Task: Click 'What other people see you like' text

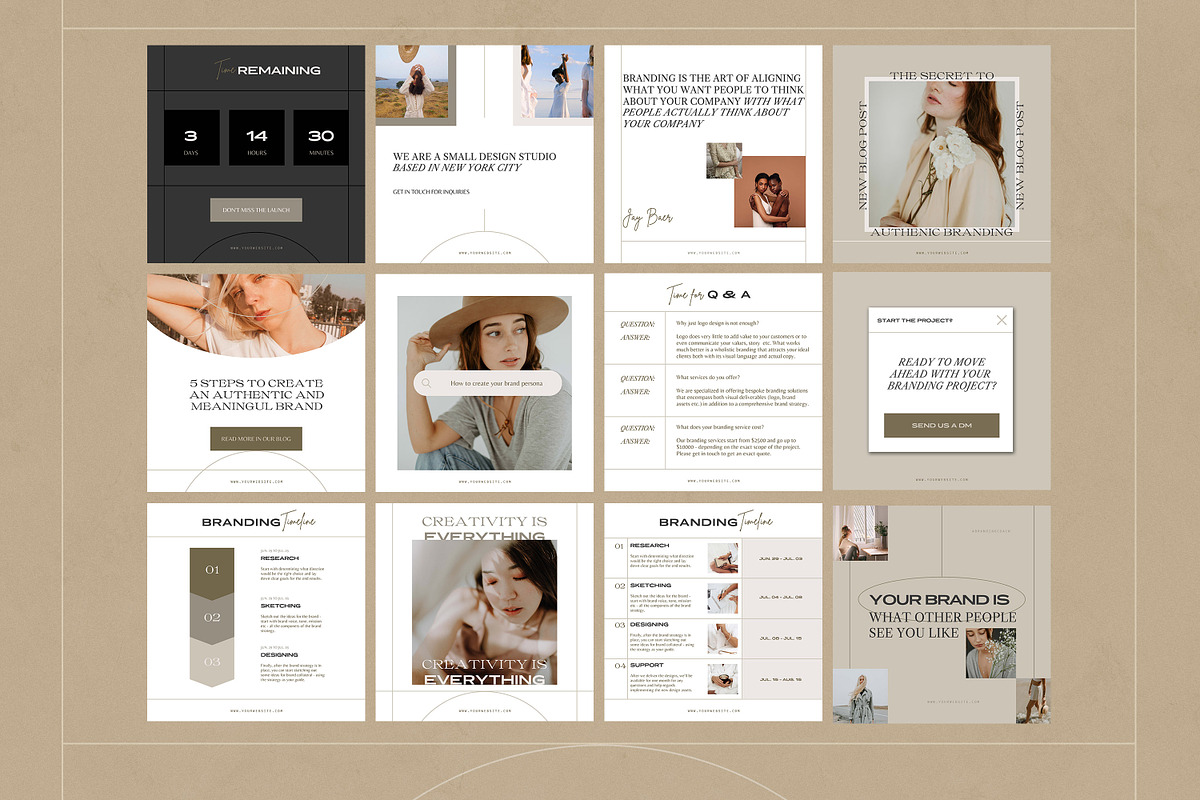Action: pos(942,625)
